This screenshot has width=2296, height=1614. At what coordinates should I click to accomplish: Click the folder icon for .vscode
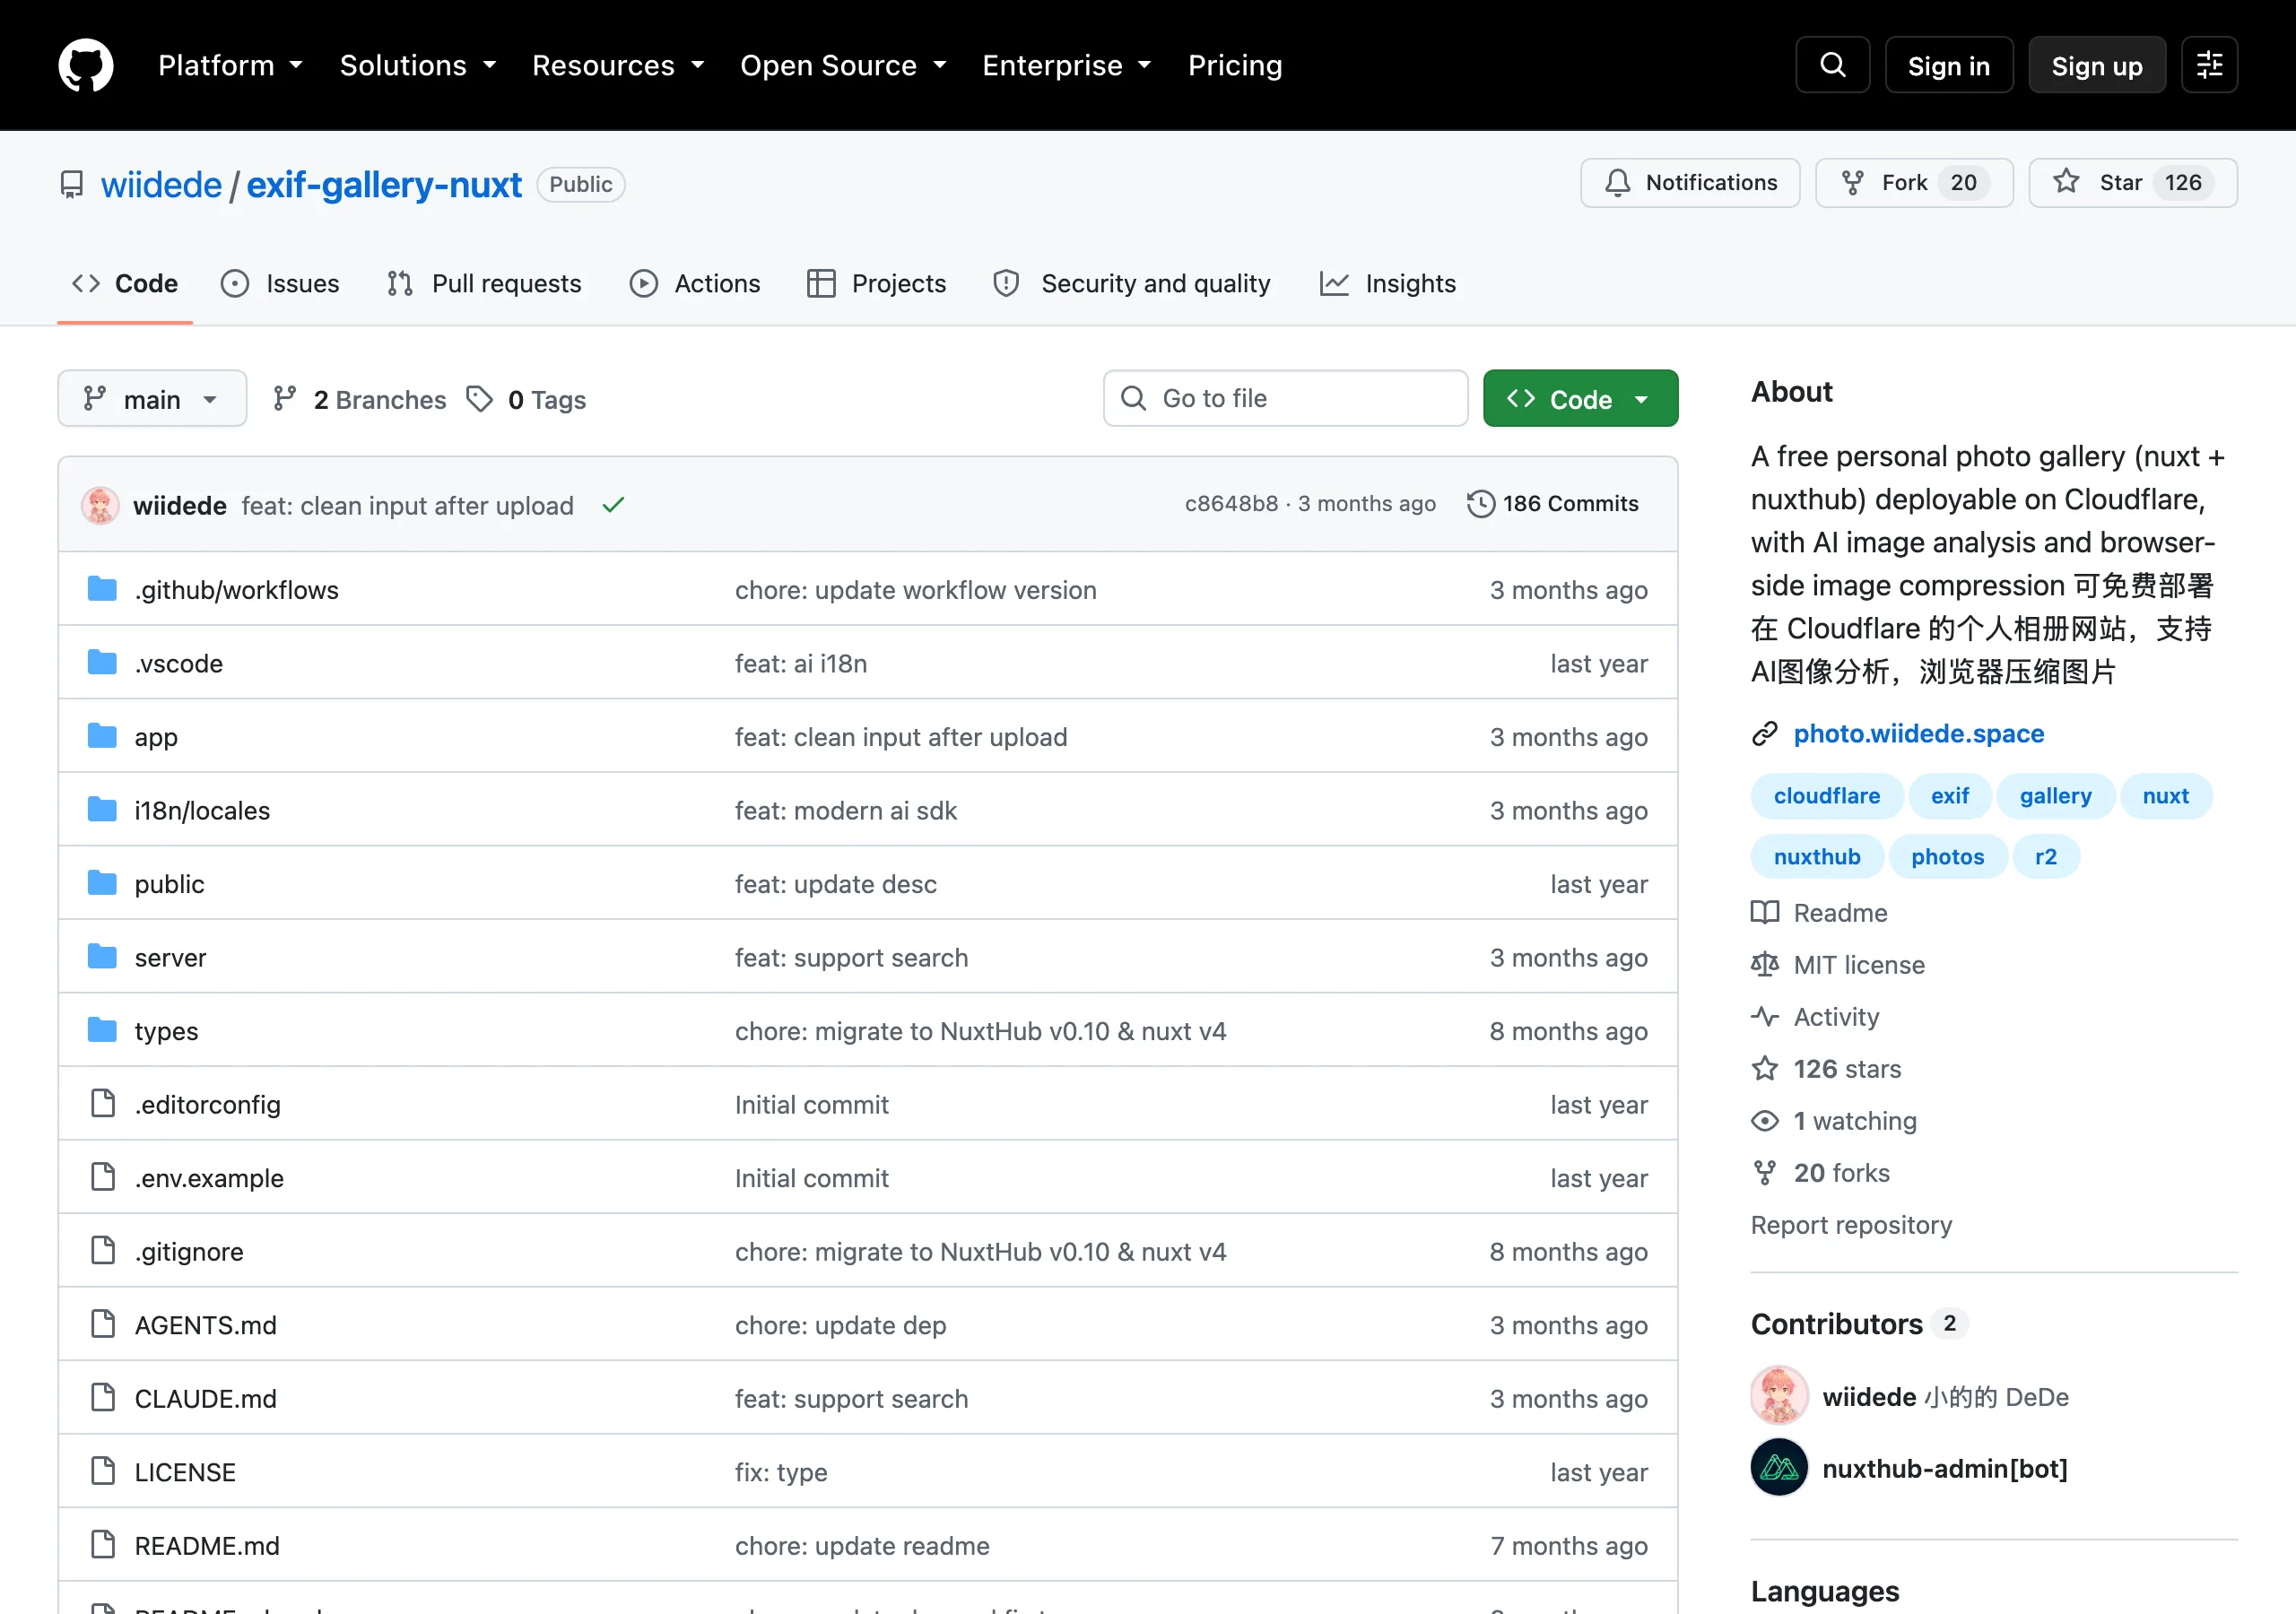point(102,662)
